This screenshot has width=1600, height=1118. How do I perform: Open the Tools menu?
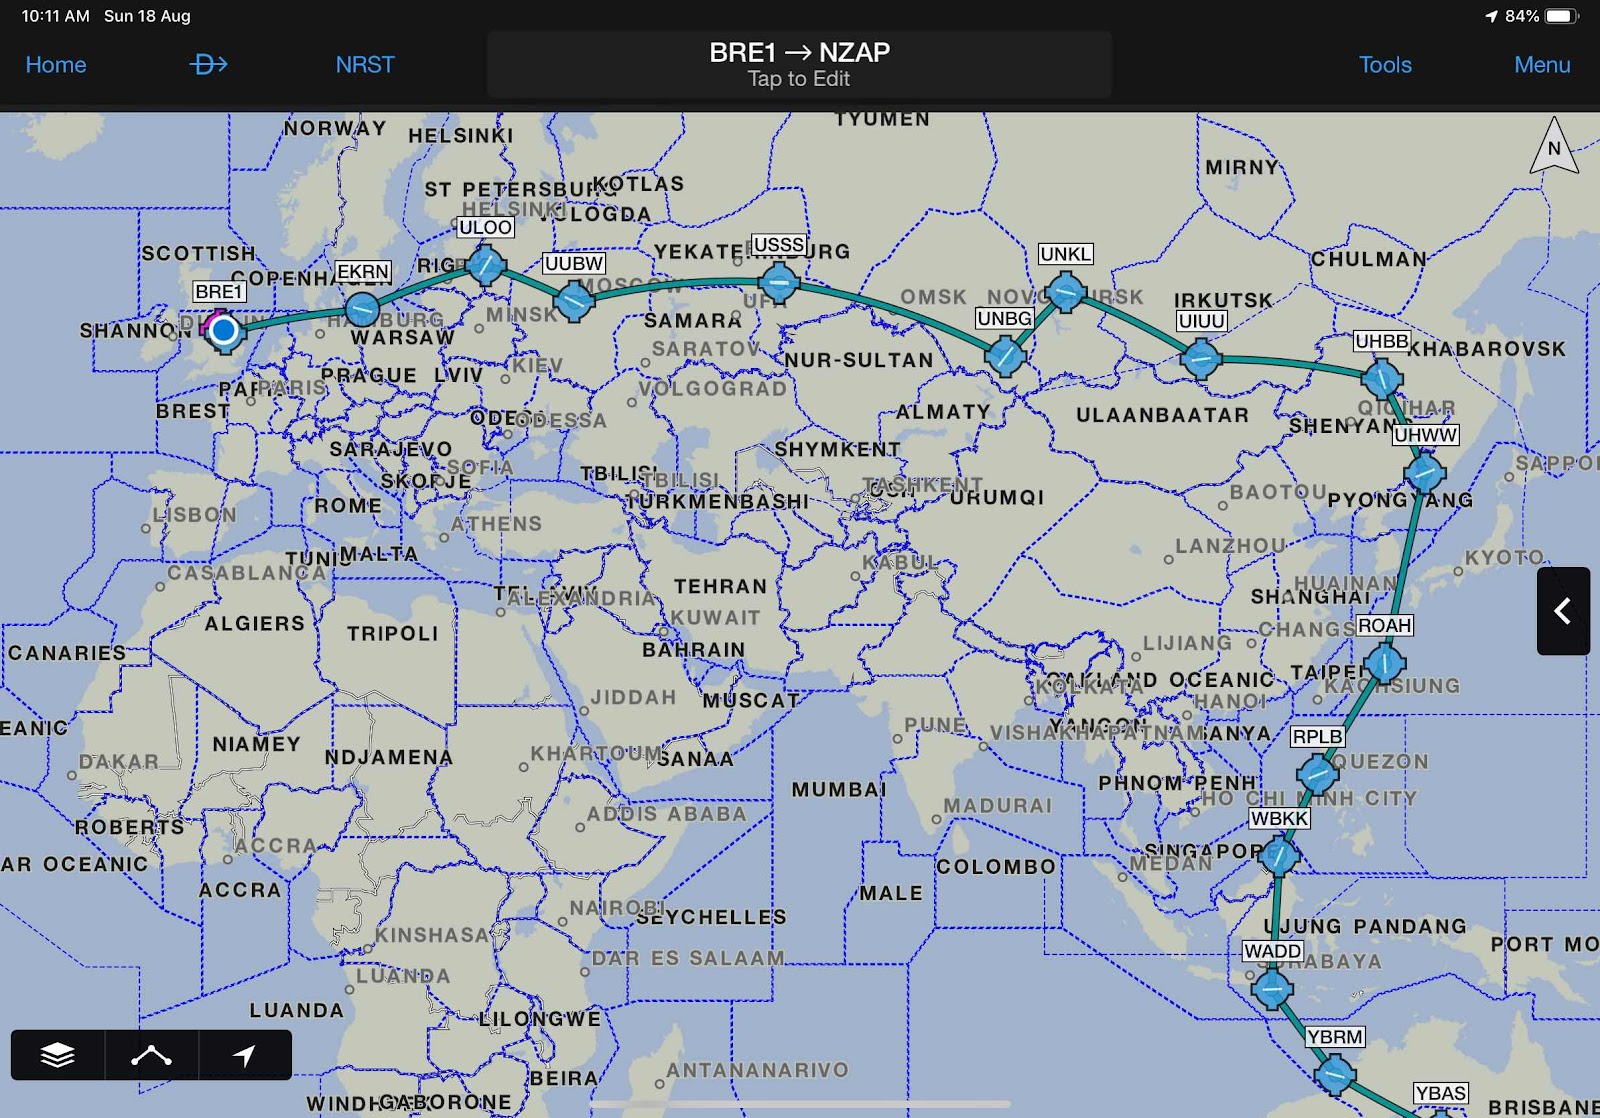[1385, 65]
